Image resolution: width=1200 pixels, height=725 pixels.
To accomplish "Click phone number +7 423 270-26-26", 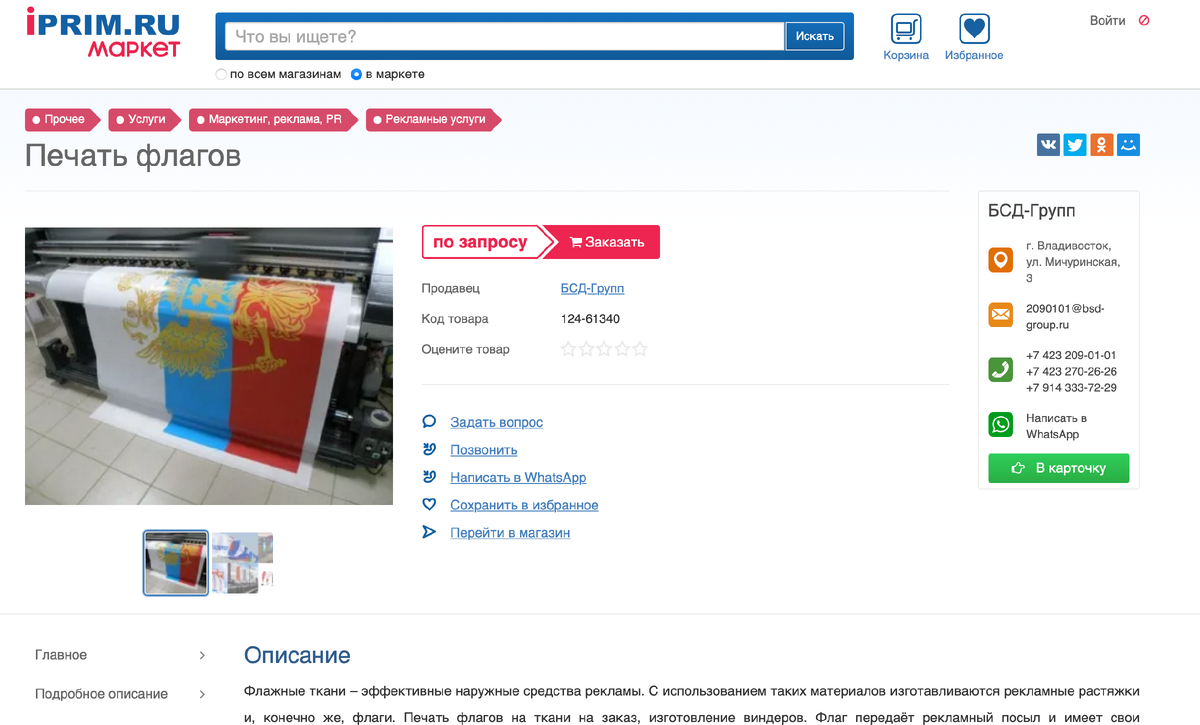I will [x=1071, y=371].
